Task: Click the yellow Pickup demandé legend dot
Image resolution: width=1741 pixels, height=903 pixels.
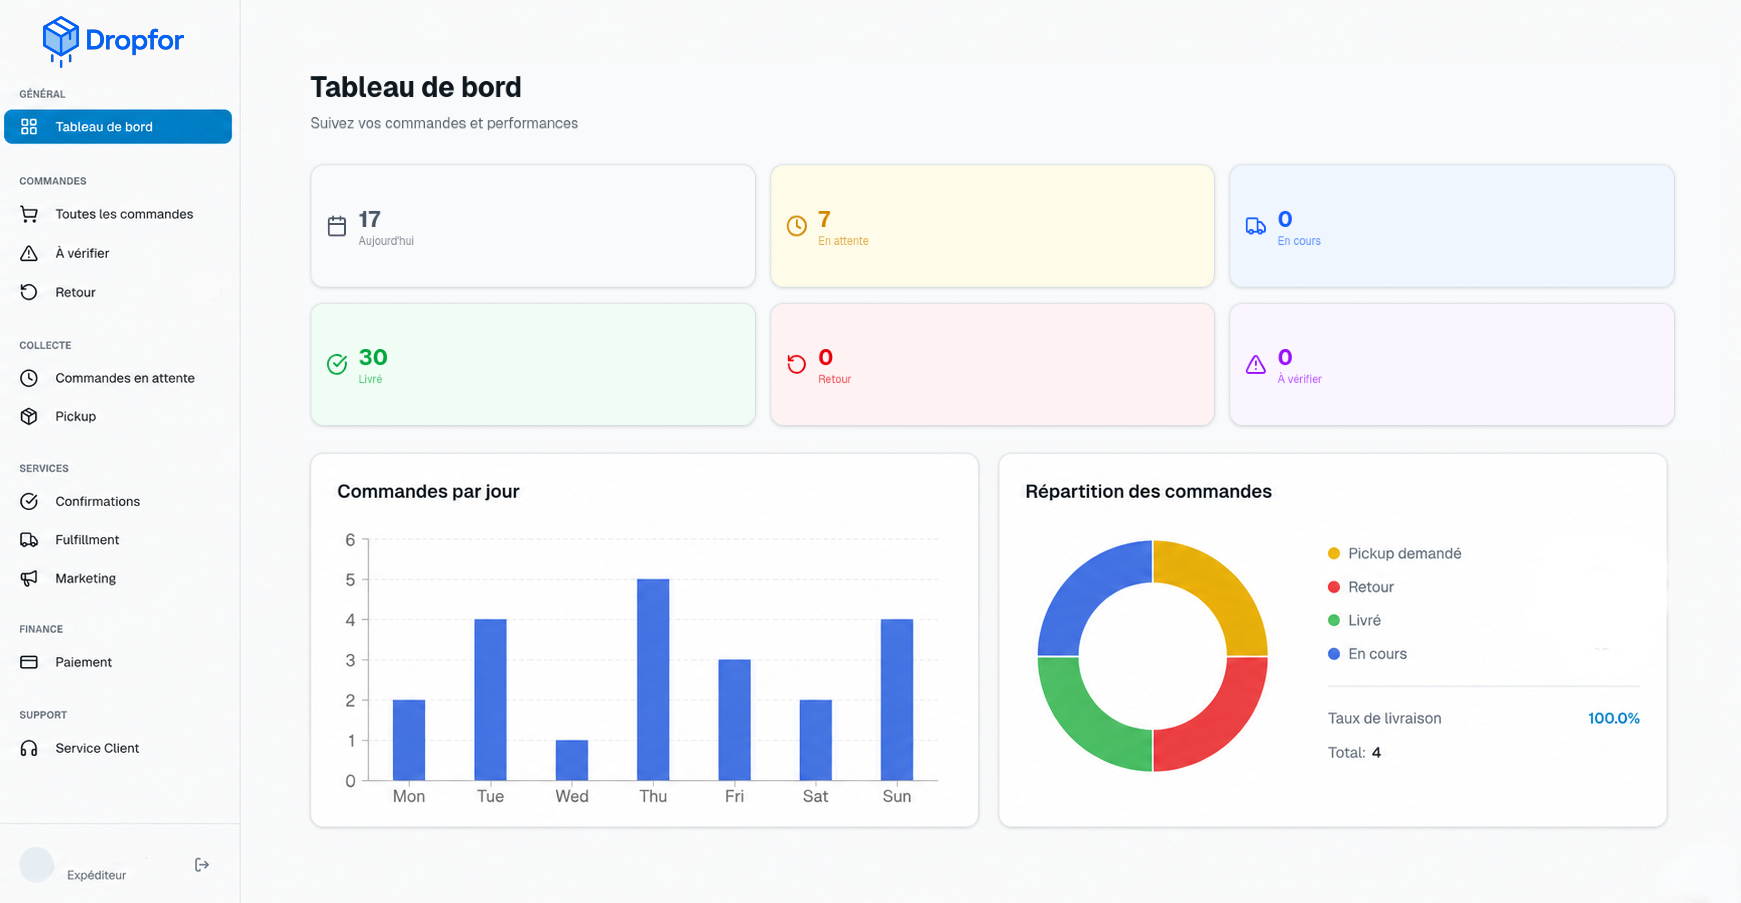Action: (x=1334, y=554)
